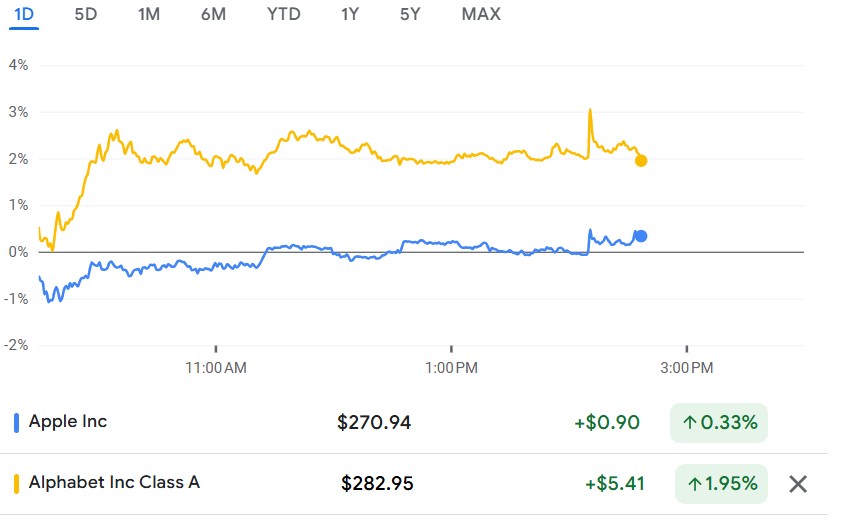This screenshot has height=524, width=845.
Task: Click the Apple $270.94 price
Action: coord(374,423)
